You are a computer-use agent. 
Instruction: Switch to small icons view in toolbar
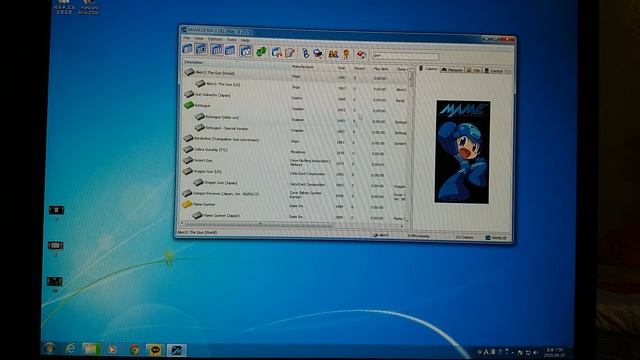click(231, 50)
